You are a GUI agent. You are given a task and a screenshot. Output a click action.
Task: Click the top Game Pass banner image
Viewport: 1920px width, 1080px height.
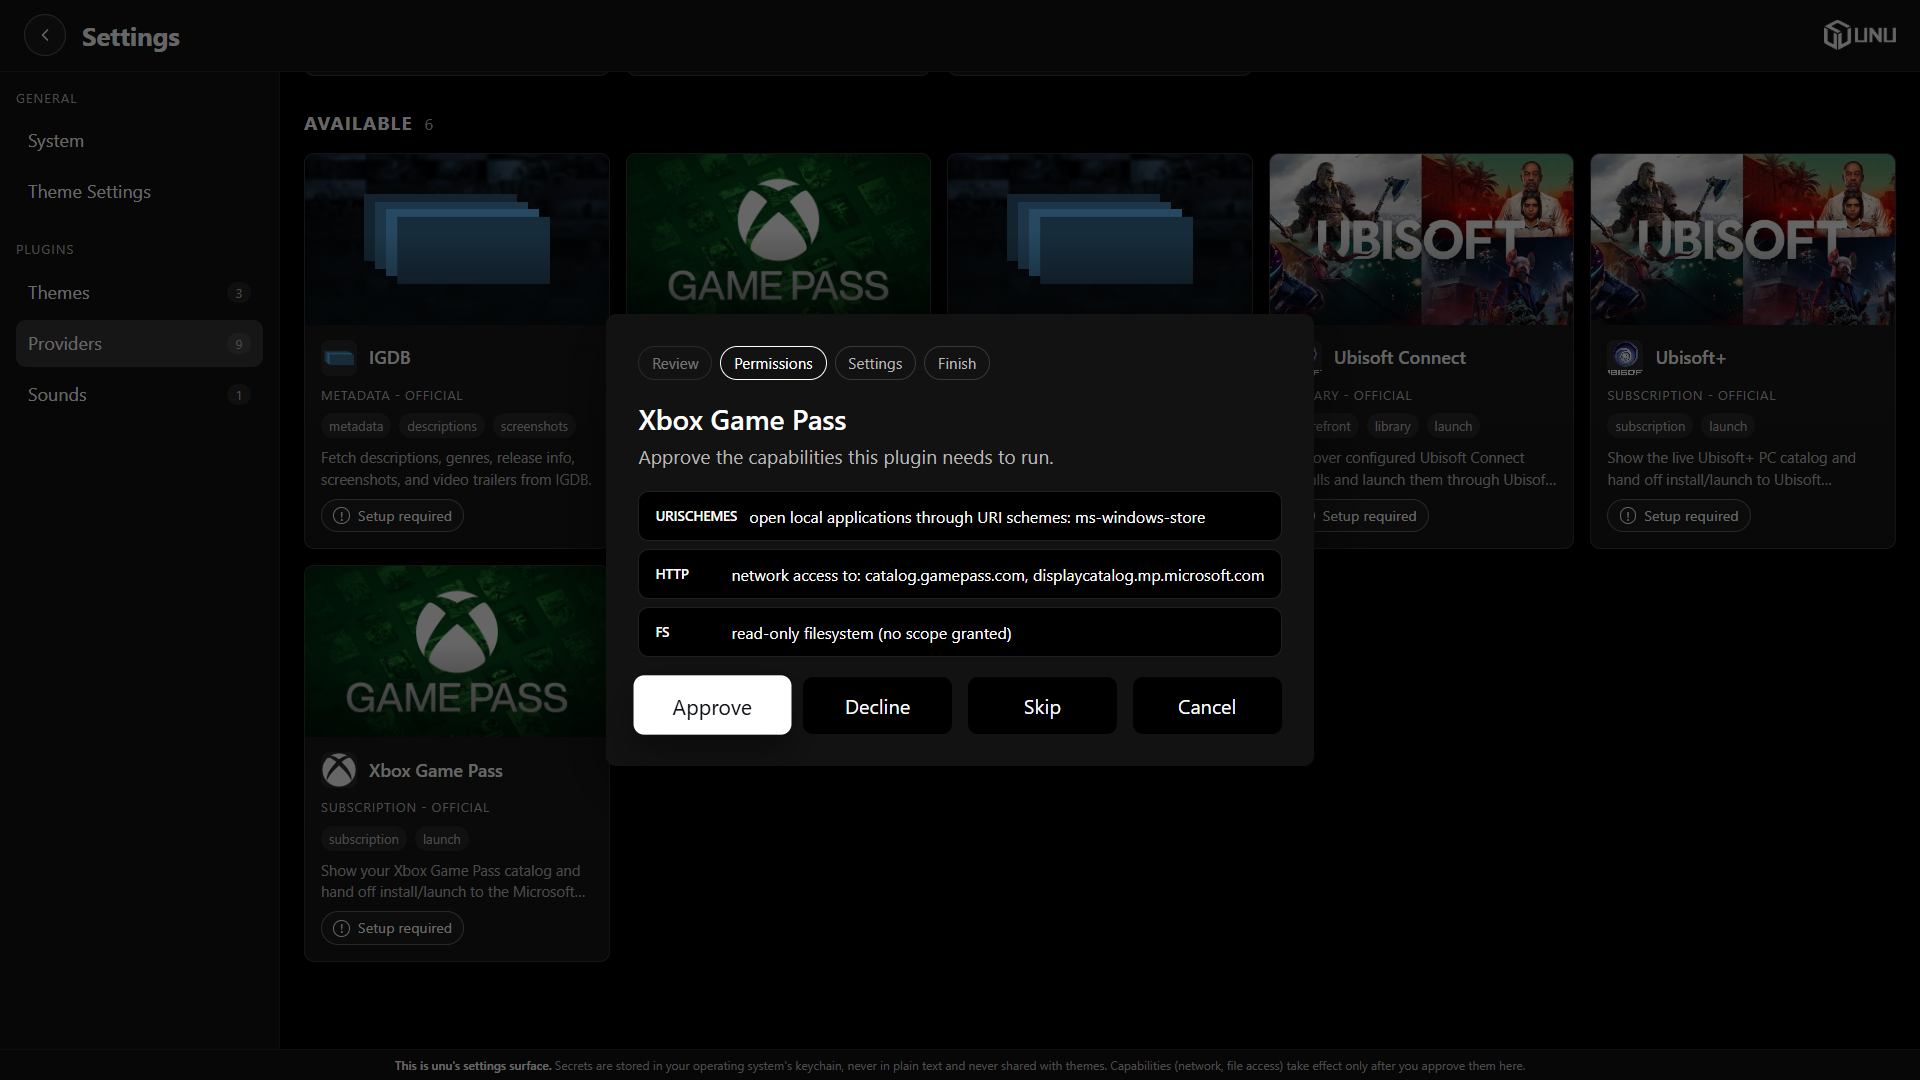[x=778, y=235]
